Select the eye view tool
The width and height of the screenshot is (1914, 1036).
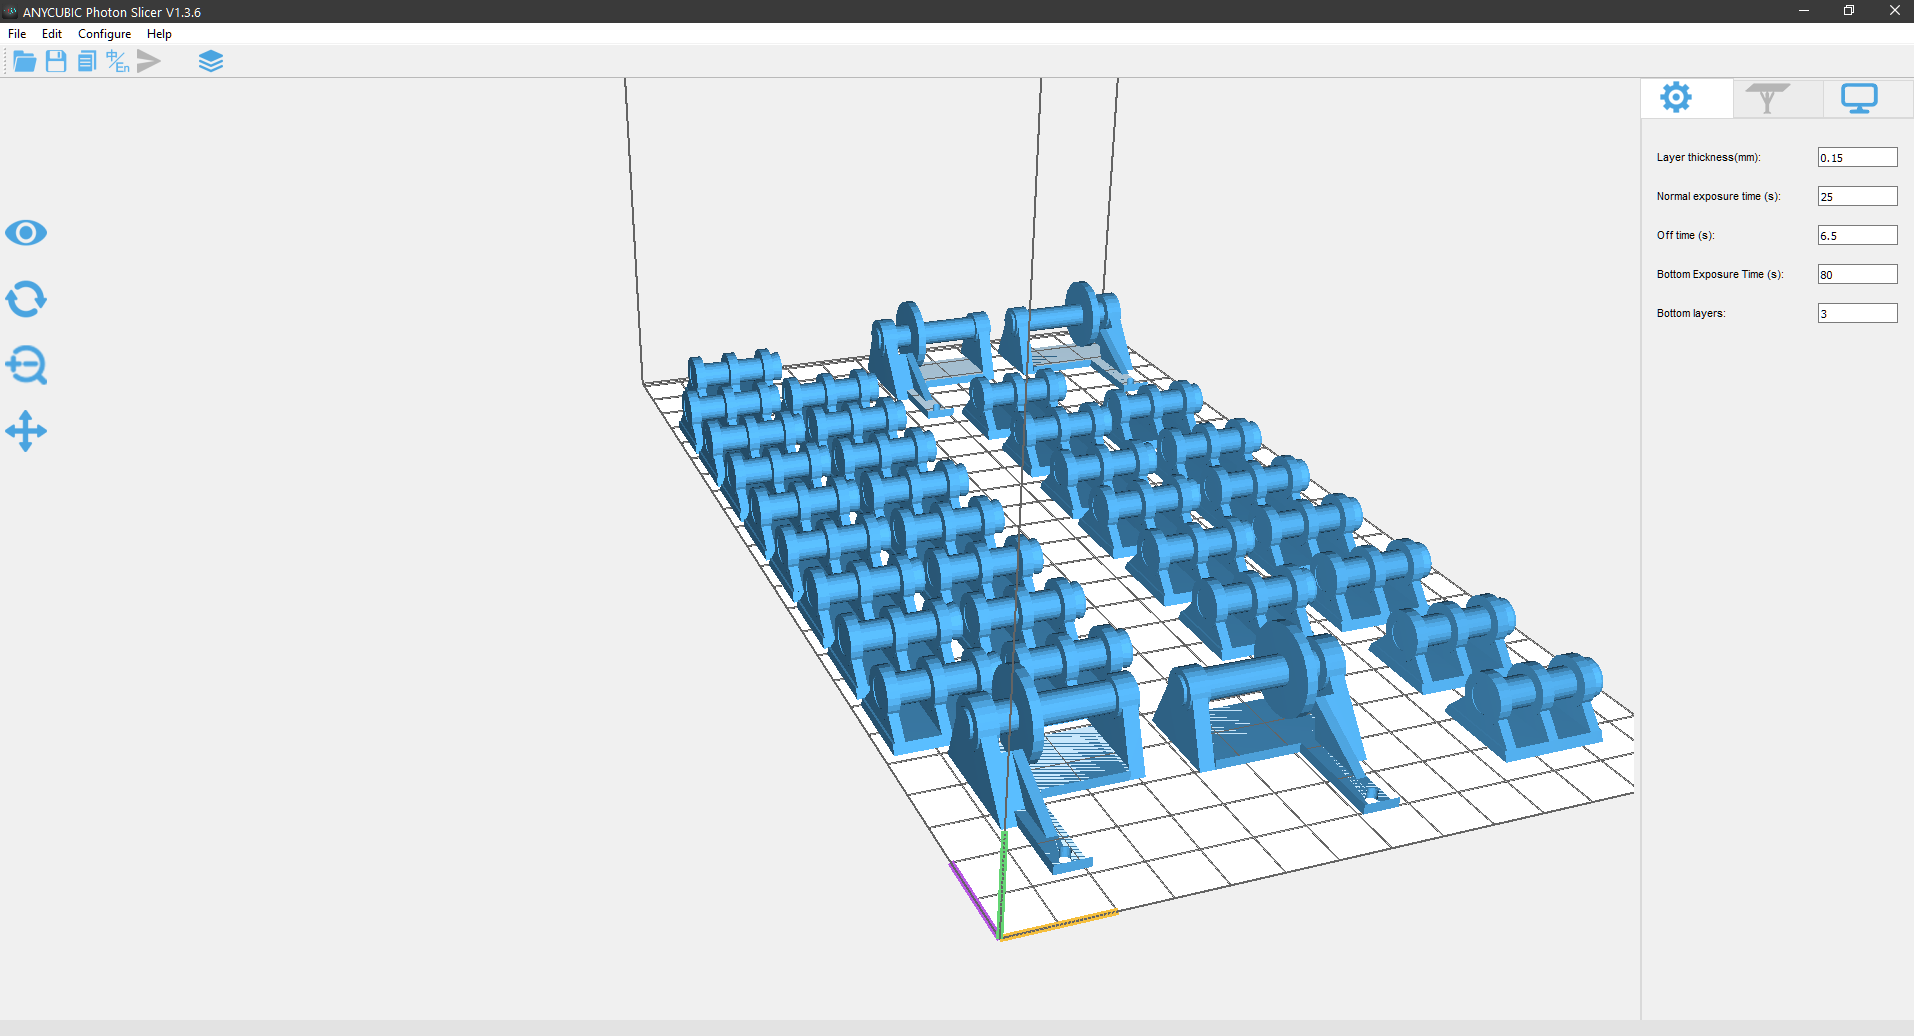click(26, 233)
